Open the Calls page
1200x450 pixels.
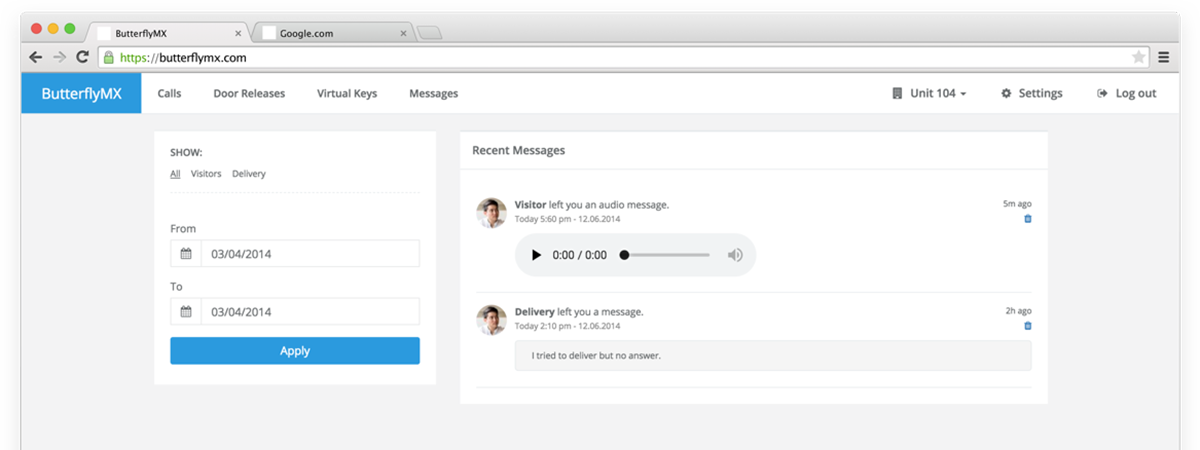(x=169, y=93)
